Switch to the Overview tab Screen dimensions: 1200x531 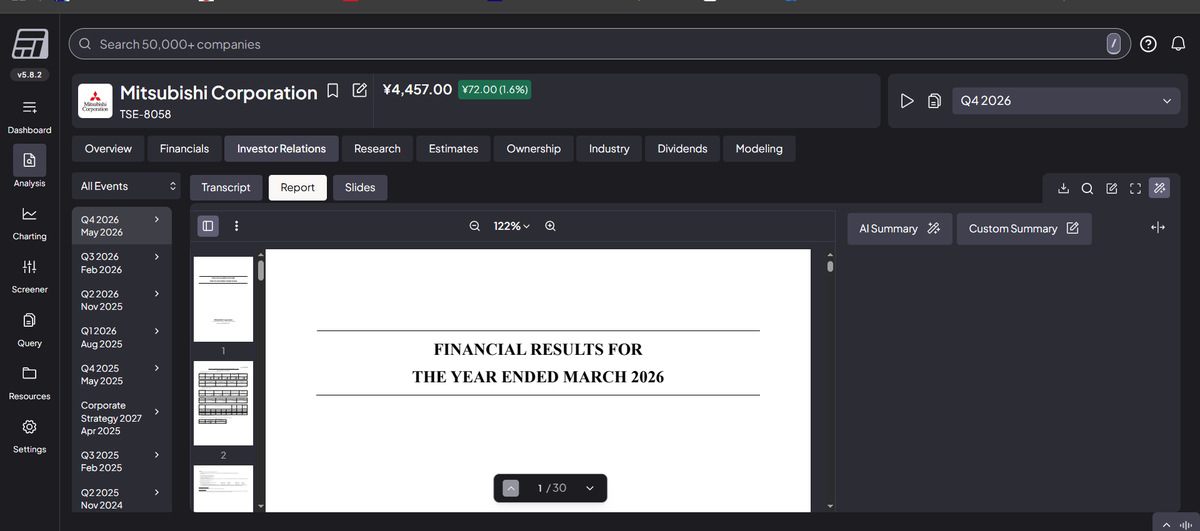pos(108,148)
